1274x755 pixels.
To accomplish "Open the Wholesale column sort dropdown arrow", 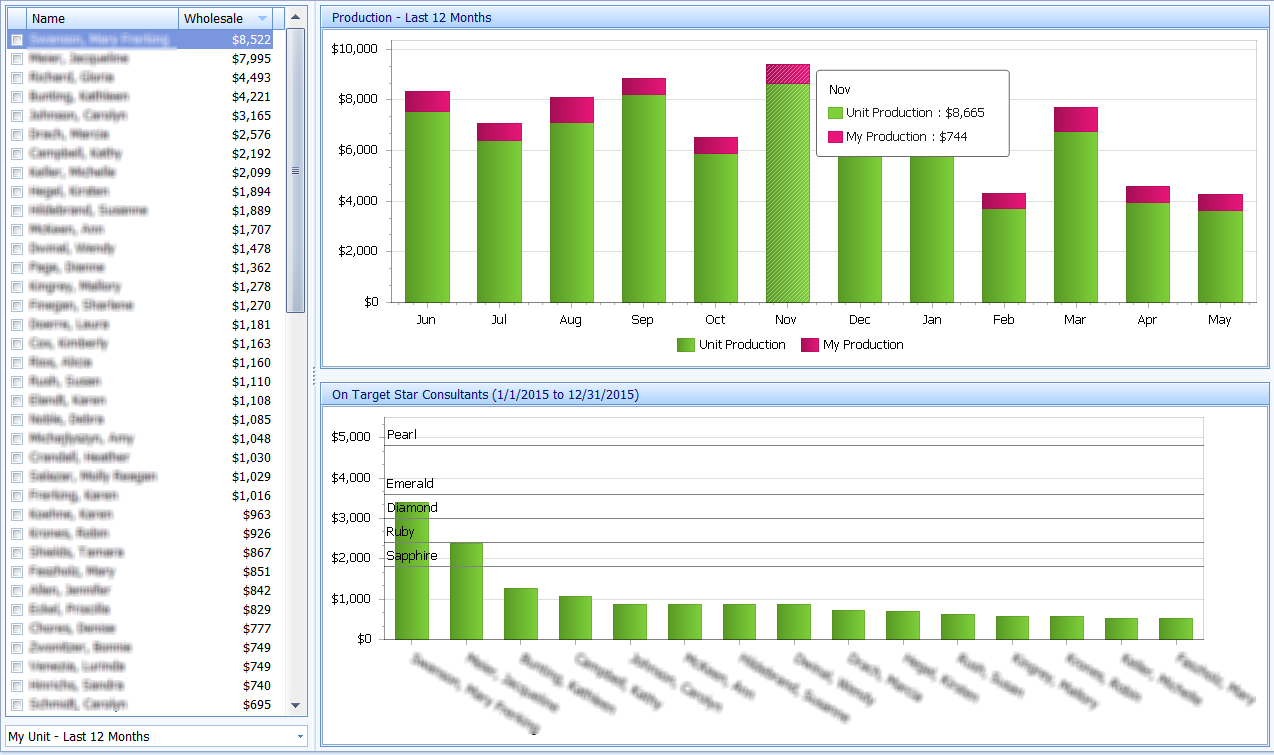I will pyautogui.click(x=263, y=18).
